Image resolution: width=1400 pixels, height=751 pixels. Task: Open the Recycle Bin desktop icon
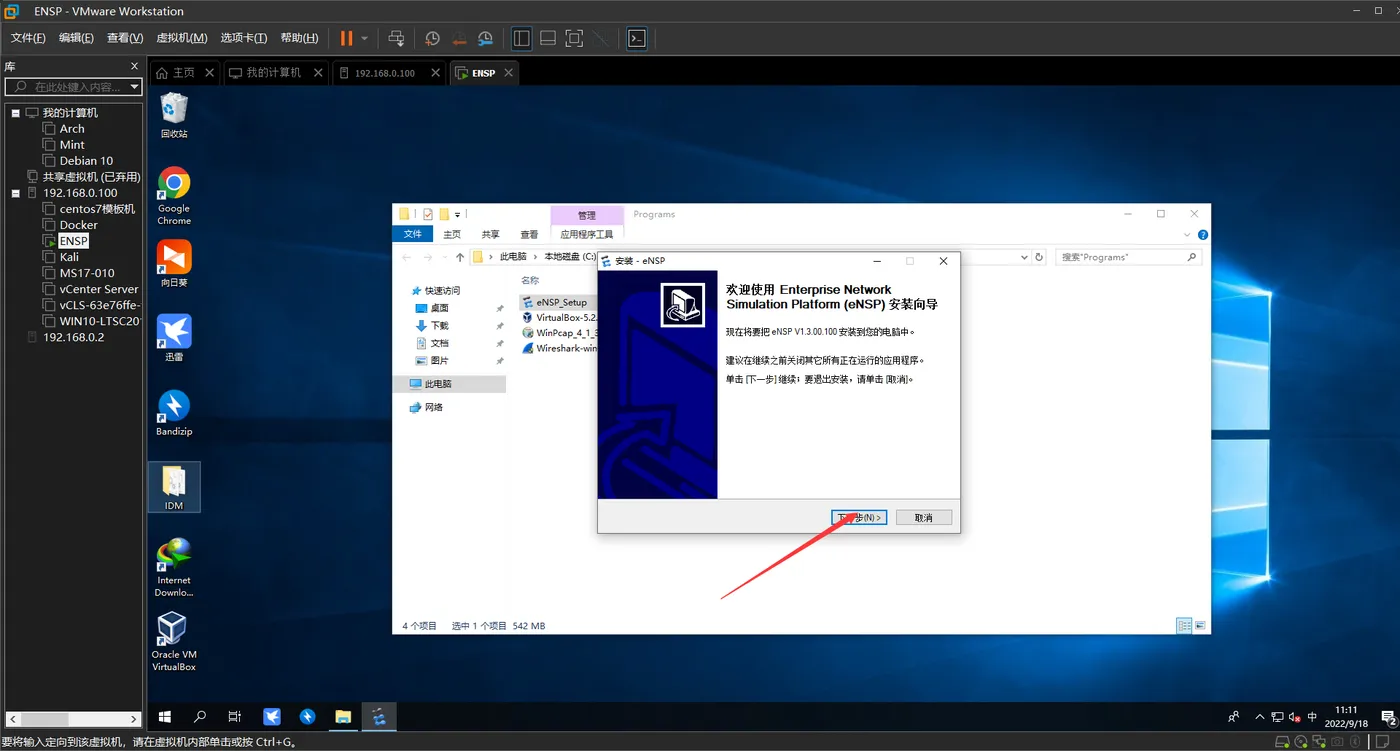[174, 115]
